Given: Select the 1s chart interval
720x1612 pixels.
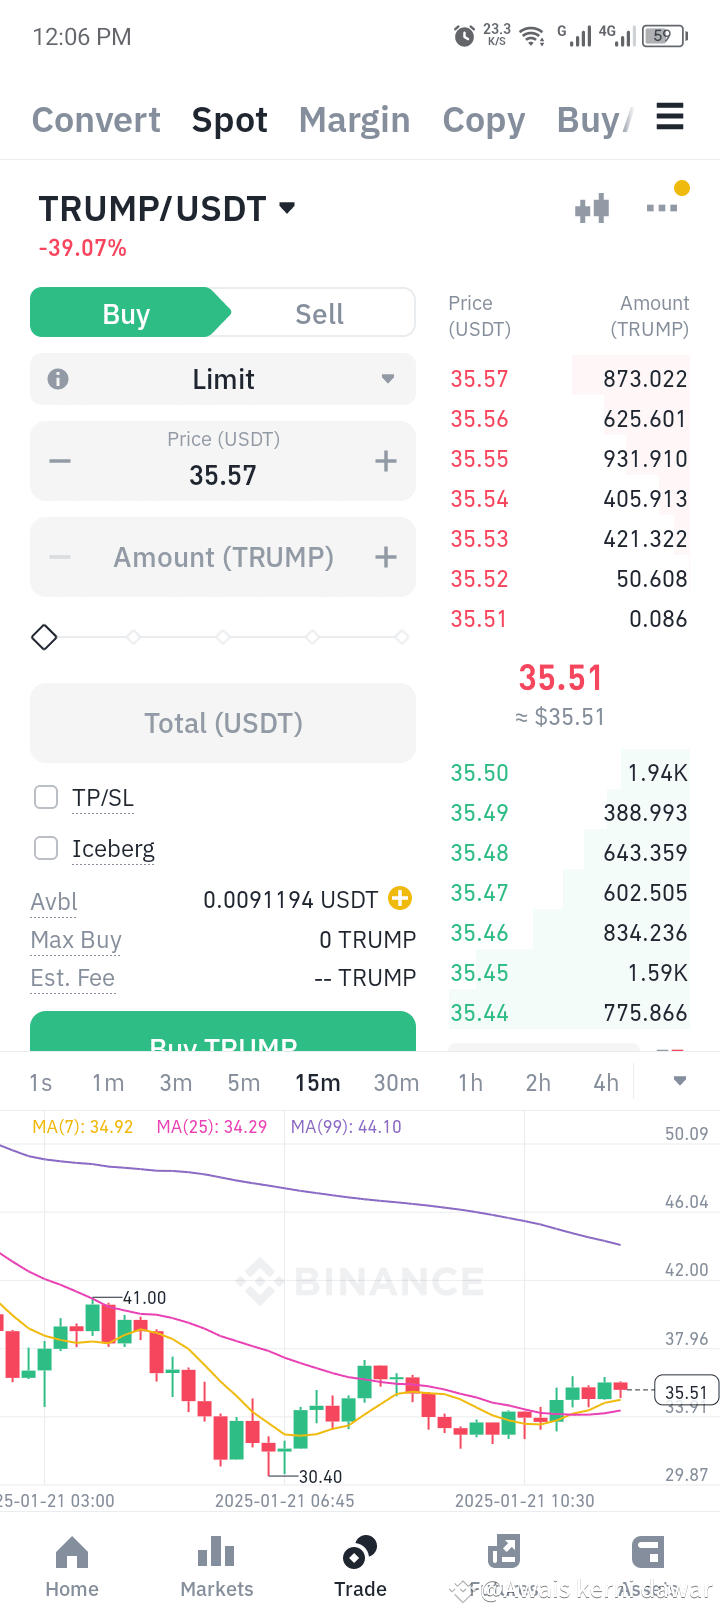Looking at the screenshot, I should [41, 1083].
